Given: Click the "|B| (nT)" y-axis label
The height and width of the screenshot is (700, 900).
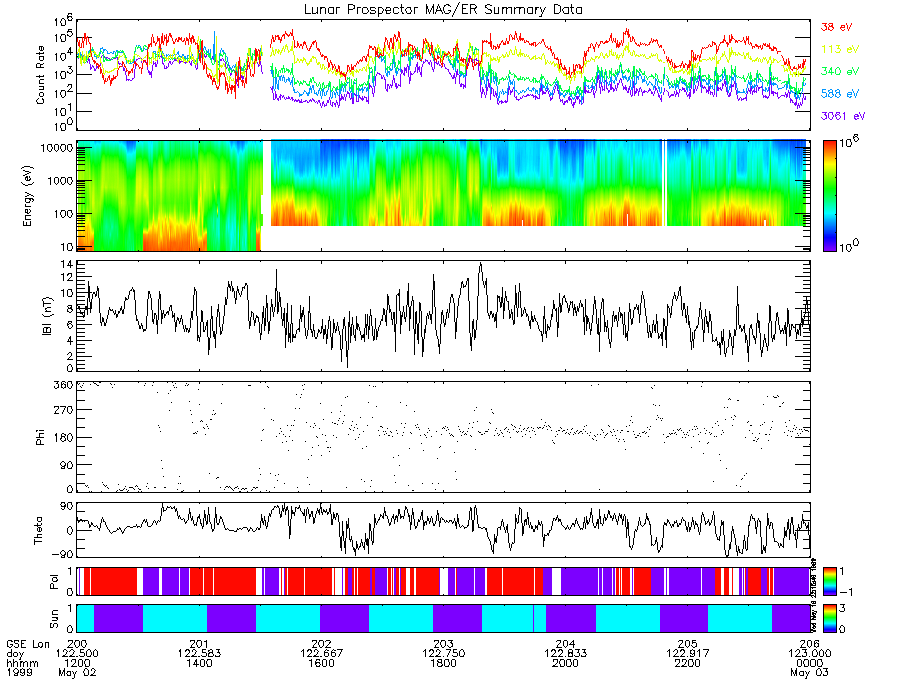Looking at the screenshot, I should pos(47,316).
